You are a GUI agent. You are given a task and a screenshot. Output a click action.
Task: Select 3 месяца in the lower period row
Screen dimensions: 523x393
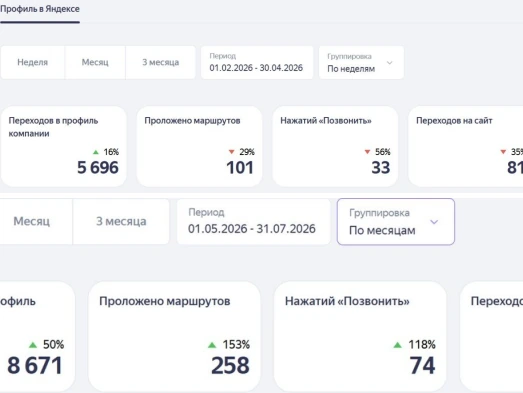pyautogui.click(x=121, y=222)
